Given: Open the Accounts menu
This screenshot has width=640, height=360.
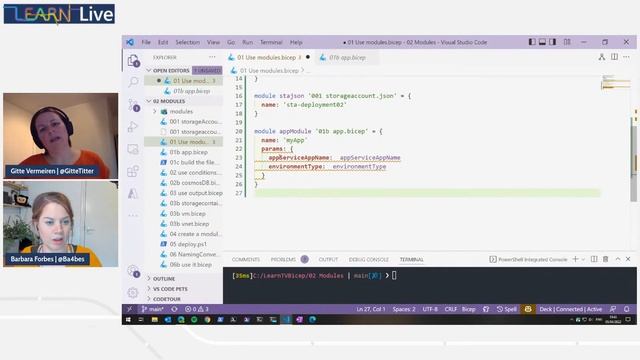Looking at the screenshot, I should coord(133,271).
